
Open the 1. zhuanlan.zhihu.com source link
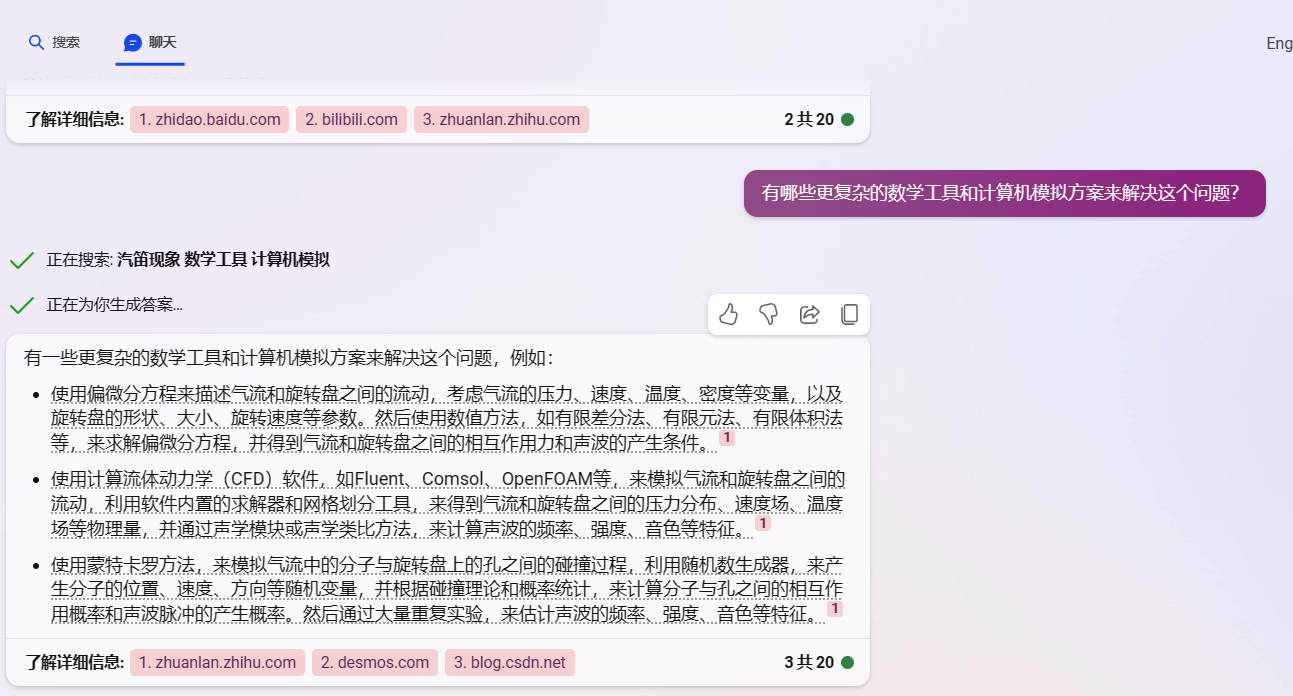pos(217,662)
